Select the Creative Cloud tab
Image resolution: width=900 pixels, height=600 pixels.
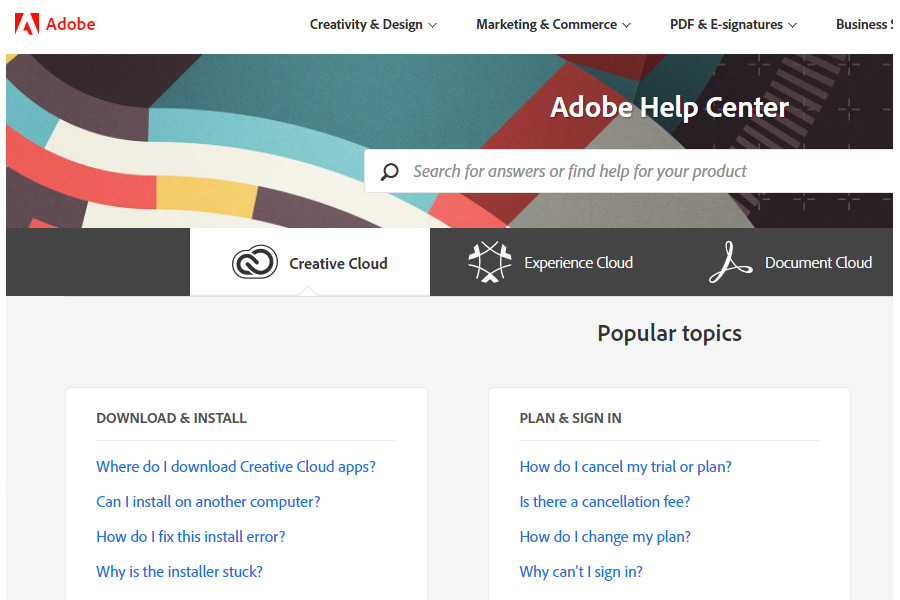tap(310, 263)
